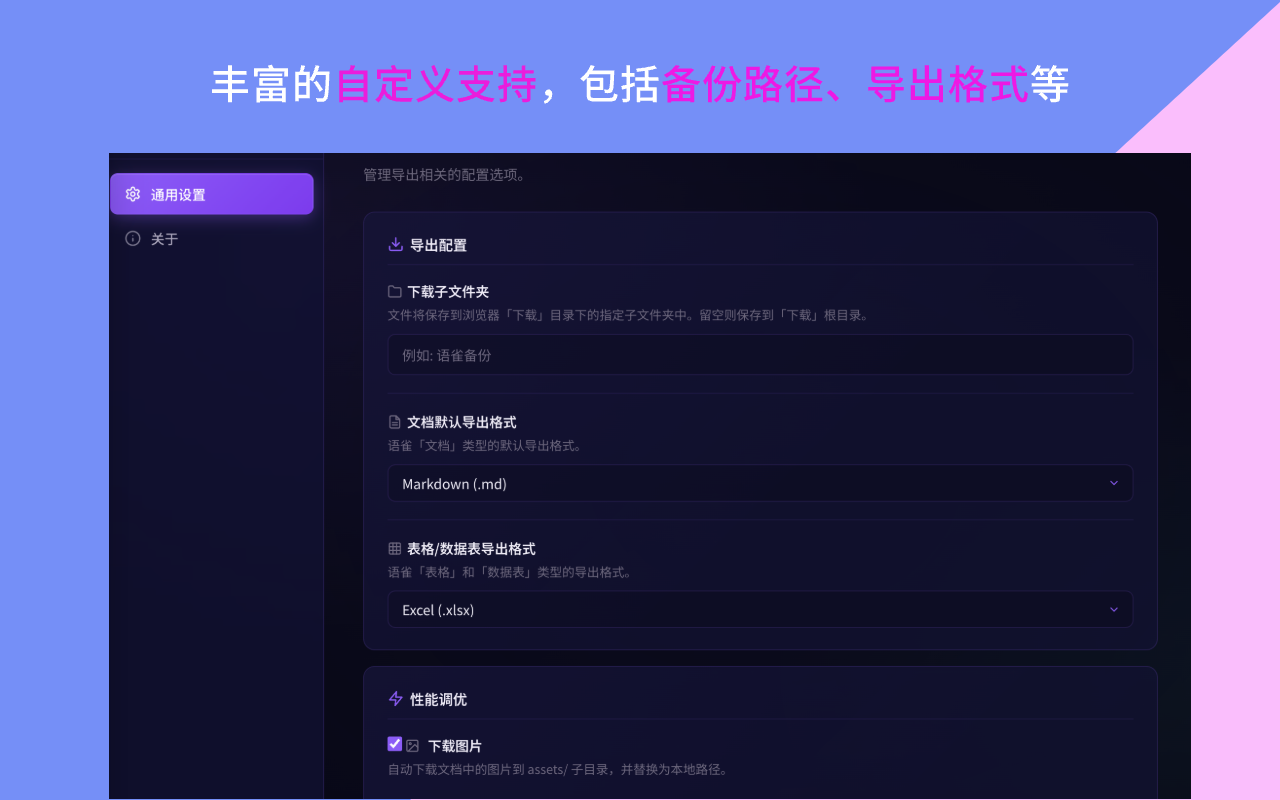Viewport: 1280px width, 800px height.
Task: Click the document icon beside 文档默认导出格式
Action: (395, 423)
